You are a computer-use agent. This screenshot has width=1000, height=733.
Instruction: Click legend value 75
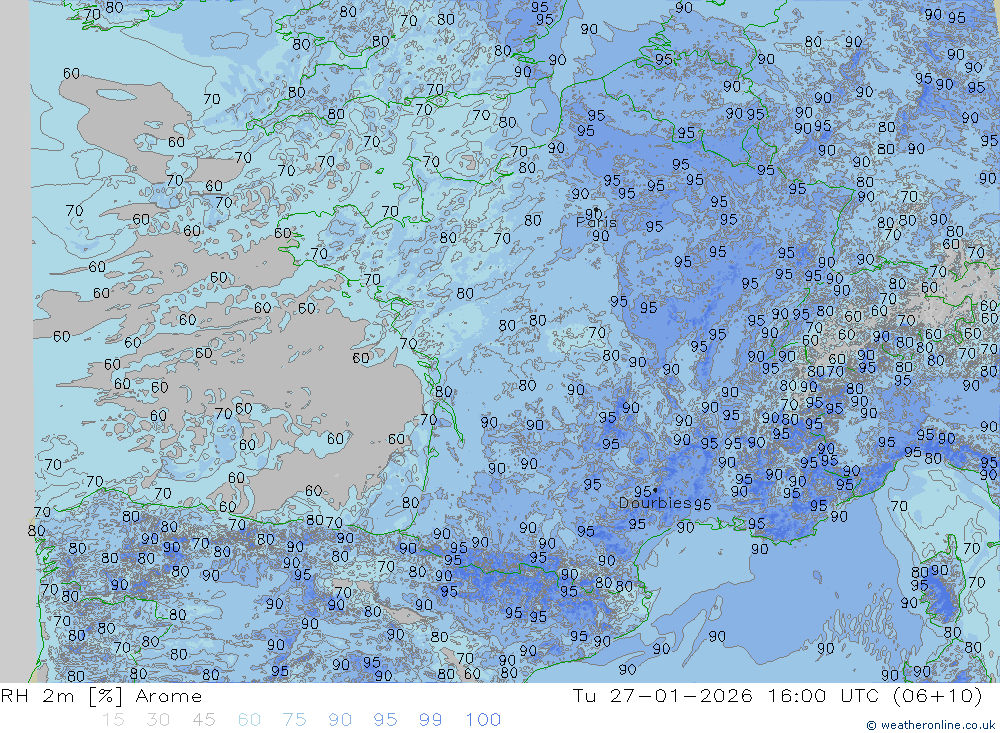[295, 720]
